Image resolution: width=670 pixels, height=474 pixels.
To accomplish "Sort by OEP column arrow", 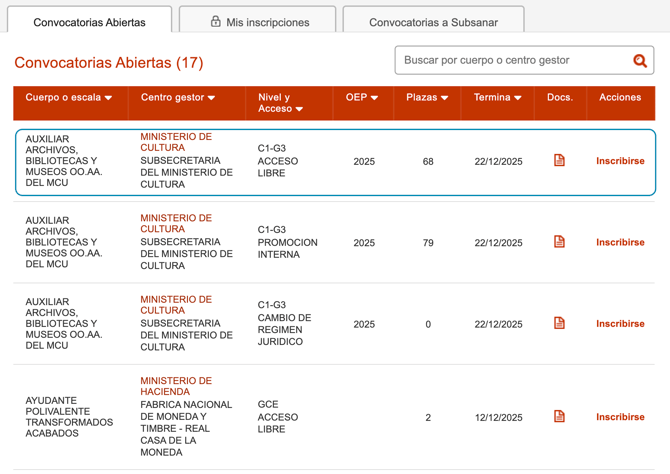I will tap(374, 98).
